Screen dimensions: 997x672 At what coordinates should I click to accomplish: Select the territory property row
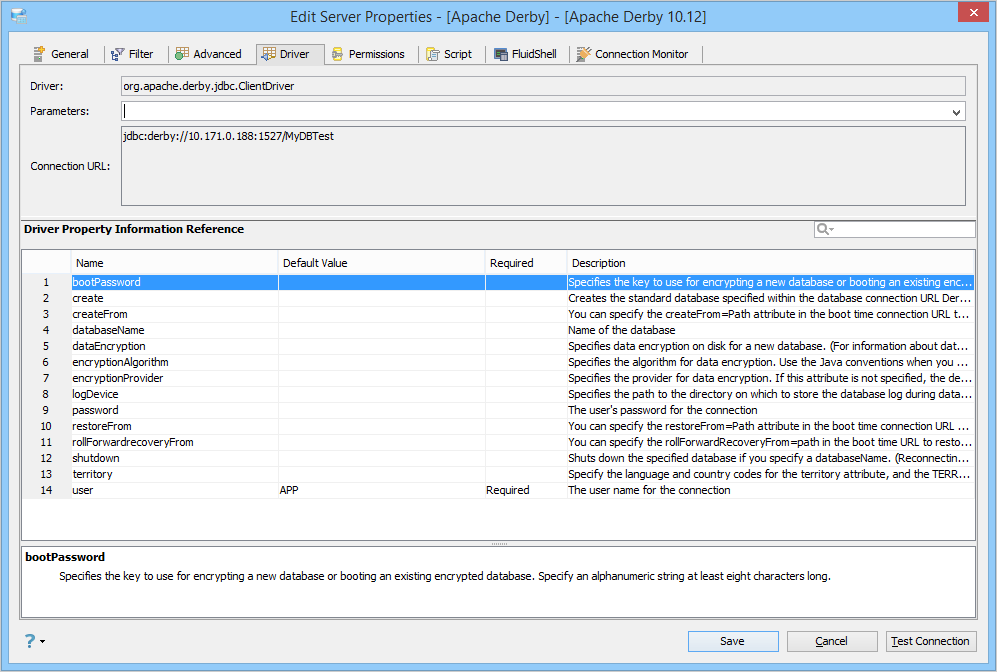coord(498,474)
